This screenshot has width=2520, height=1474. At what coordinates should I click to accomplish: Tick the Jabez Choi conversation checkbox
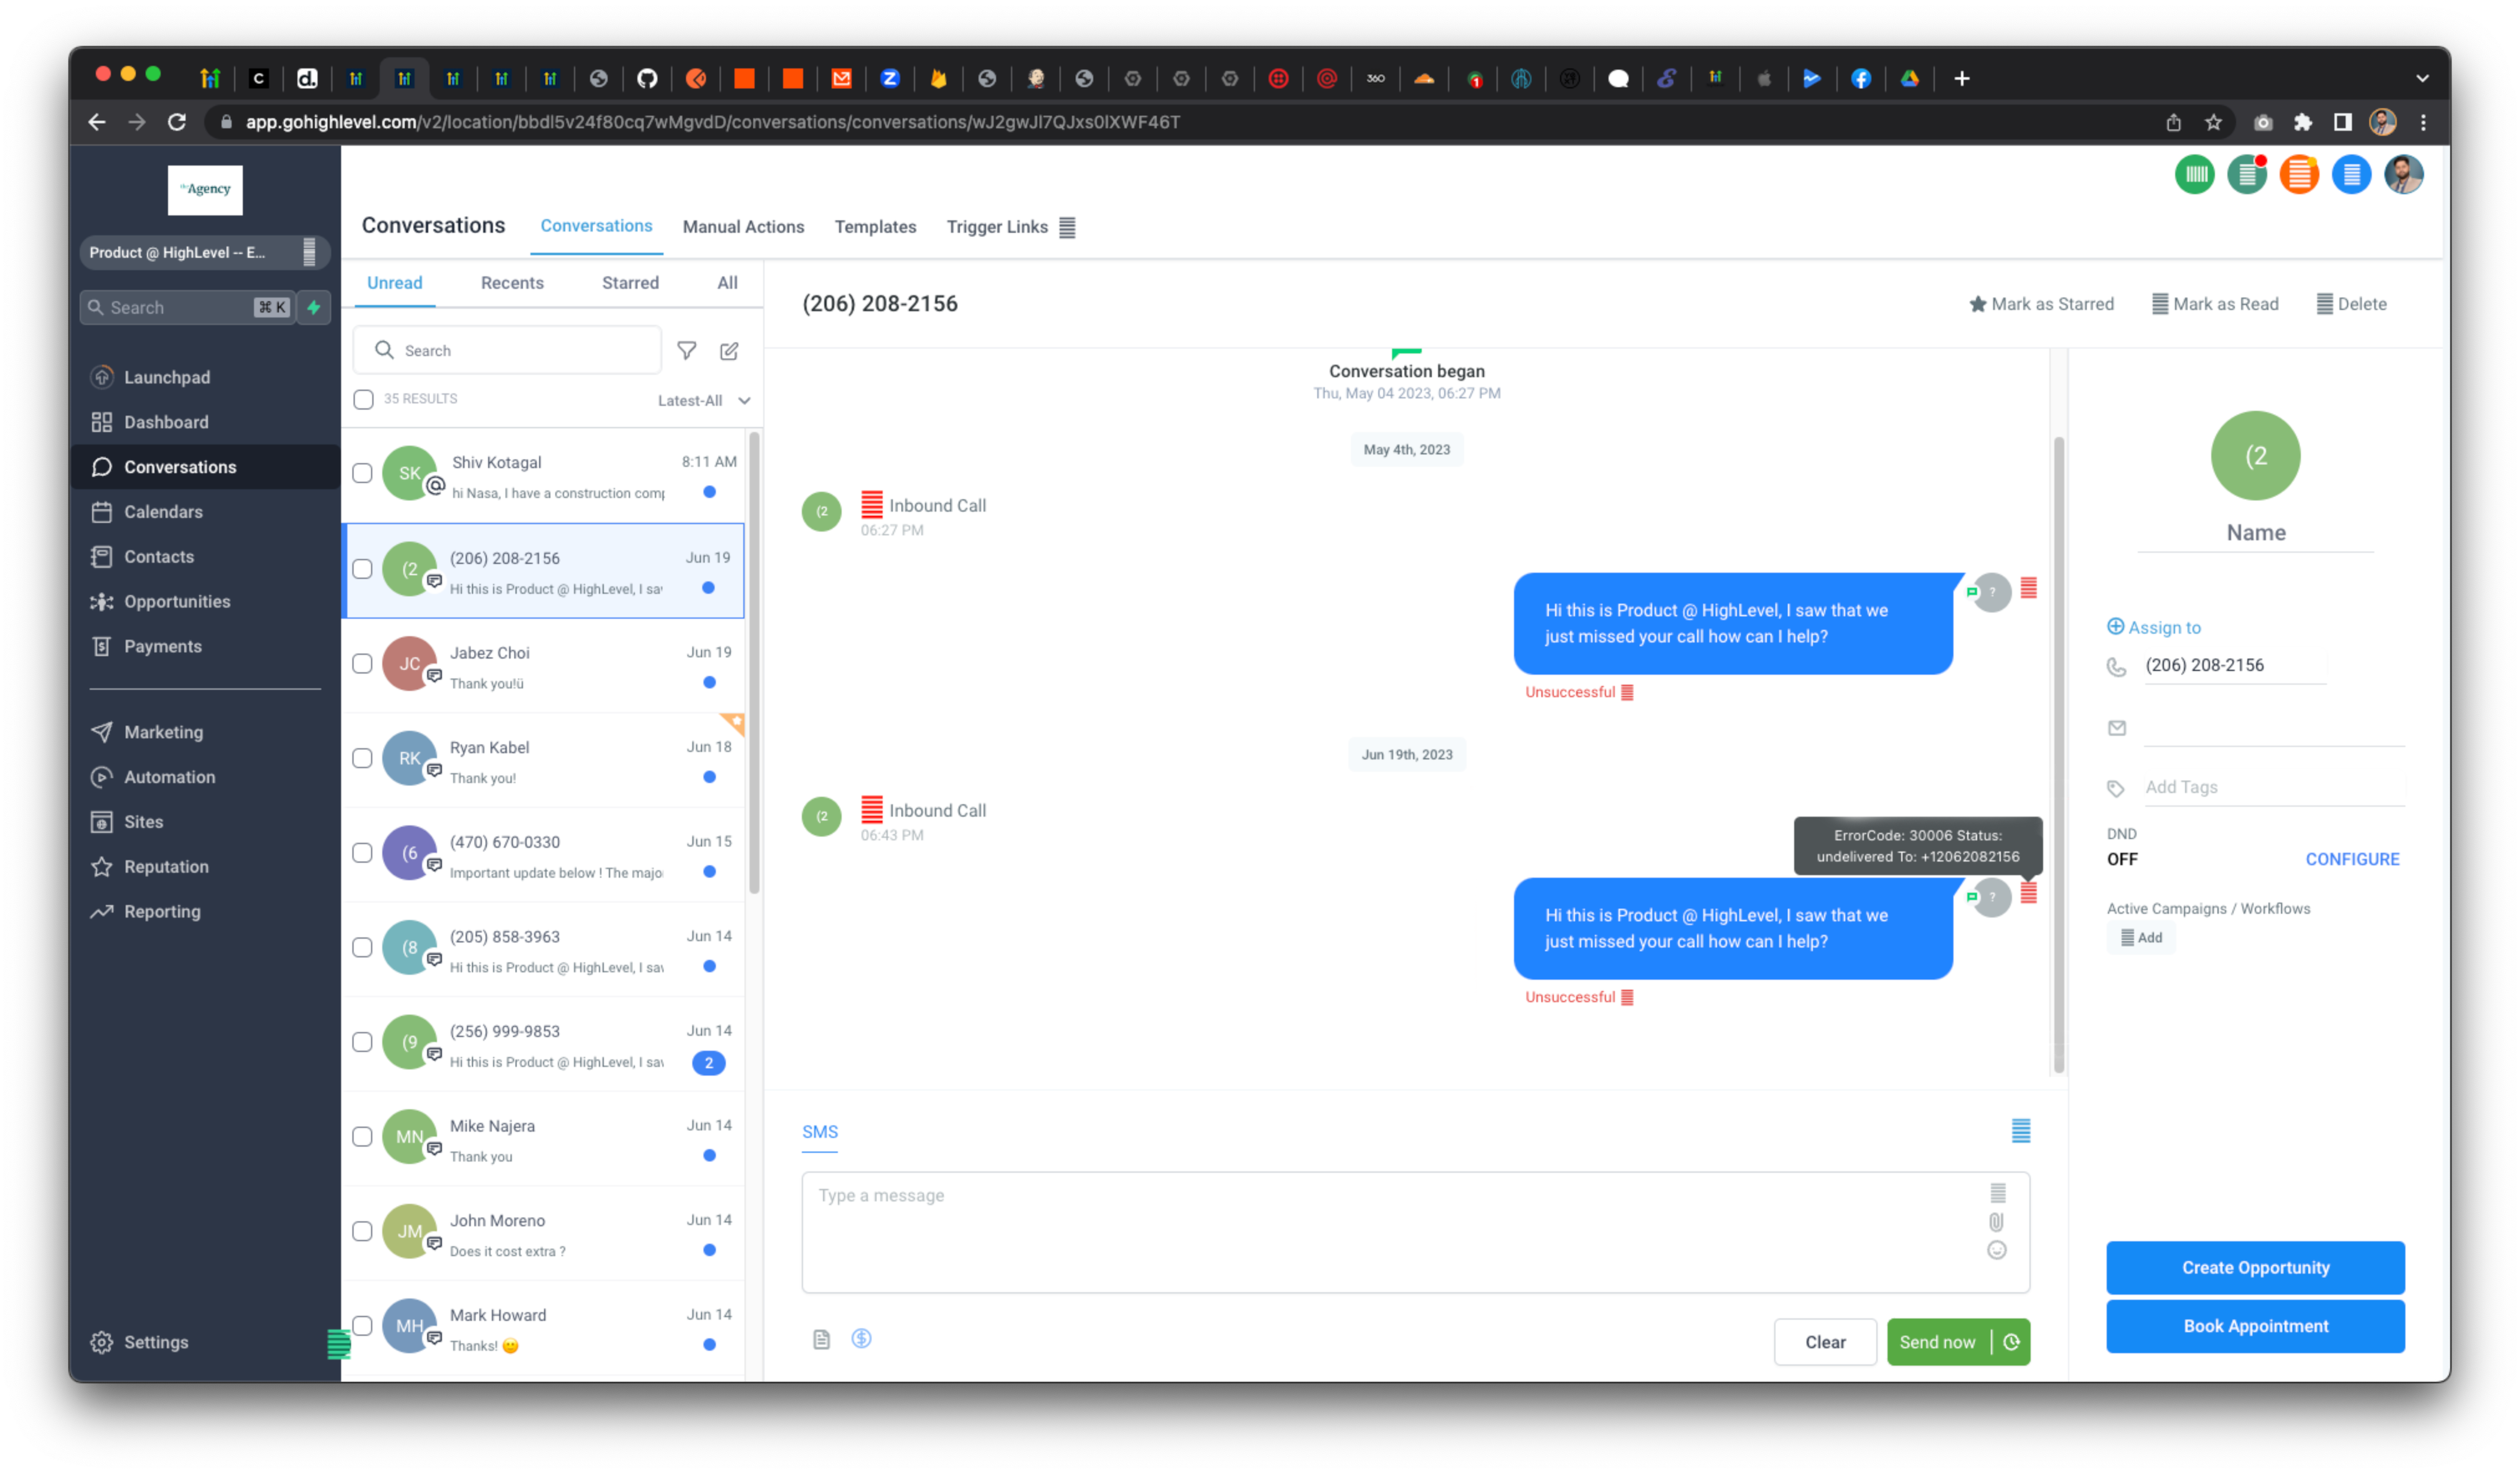pos(362,663)
